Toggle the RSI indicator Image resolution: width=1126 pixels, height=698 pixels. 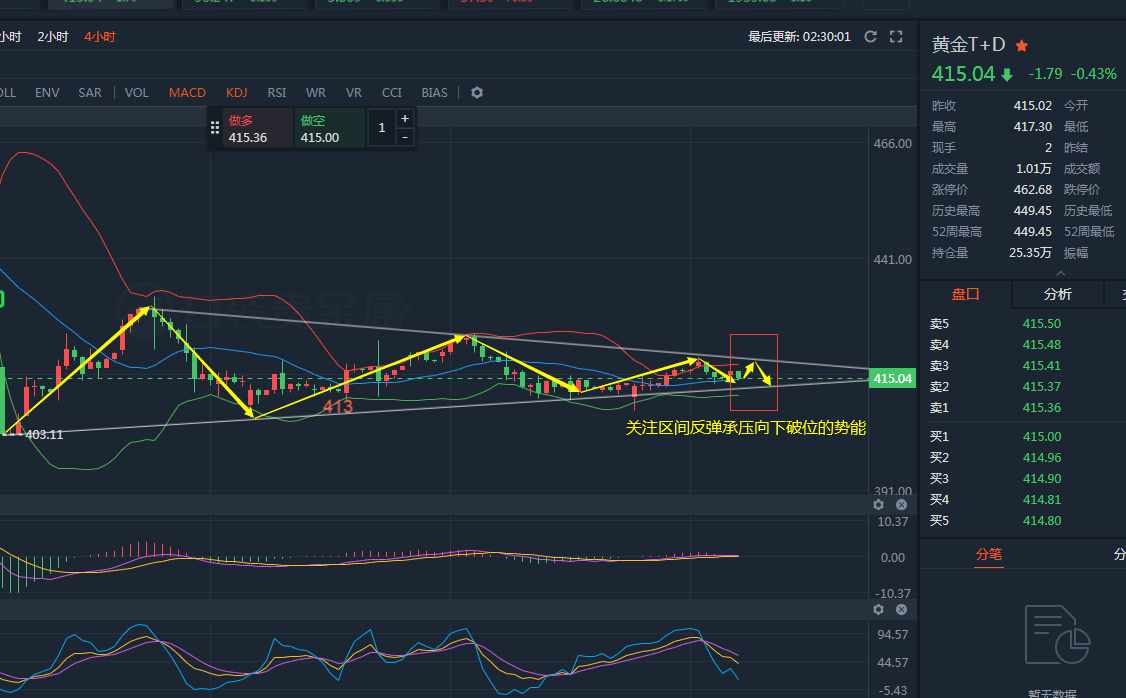click(276, 93)
